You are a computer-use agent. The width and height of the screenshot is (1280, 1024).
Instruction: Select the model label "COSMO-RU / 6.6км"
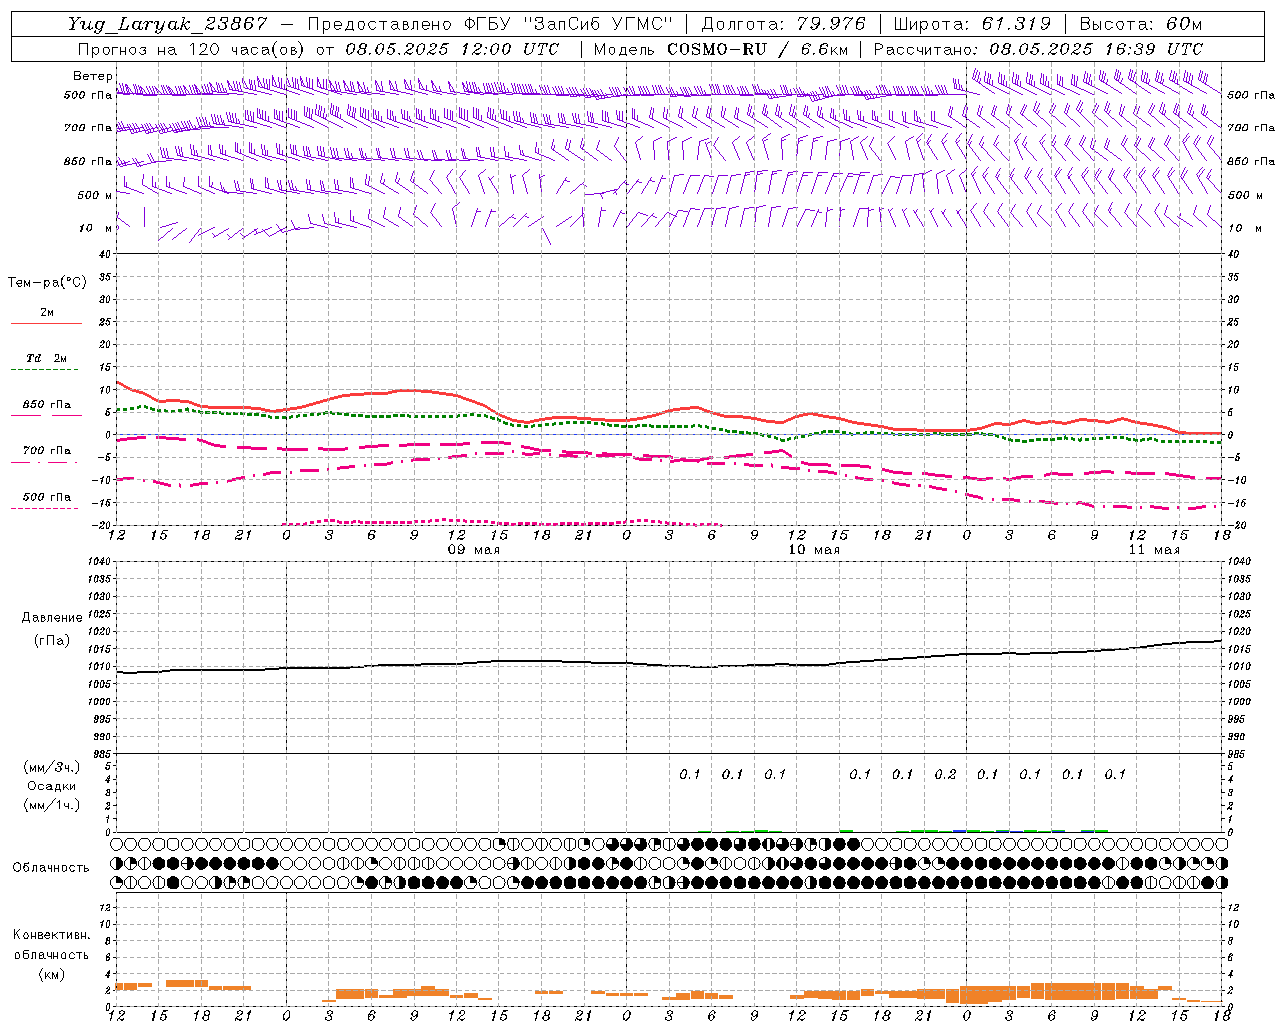click(x=758, y=48)
